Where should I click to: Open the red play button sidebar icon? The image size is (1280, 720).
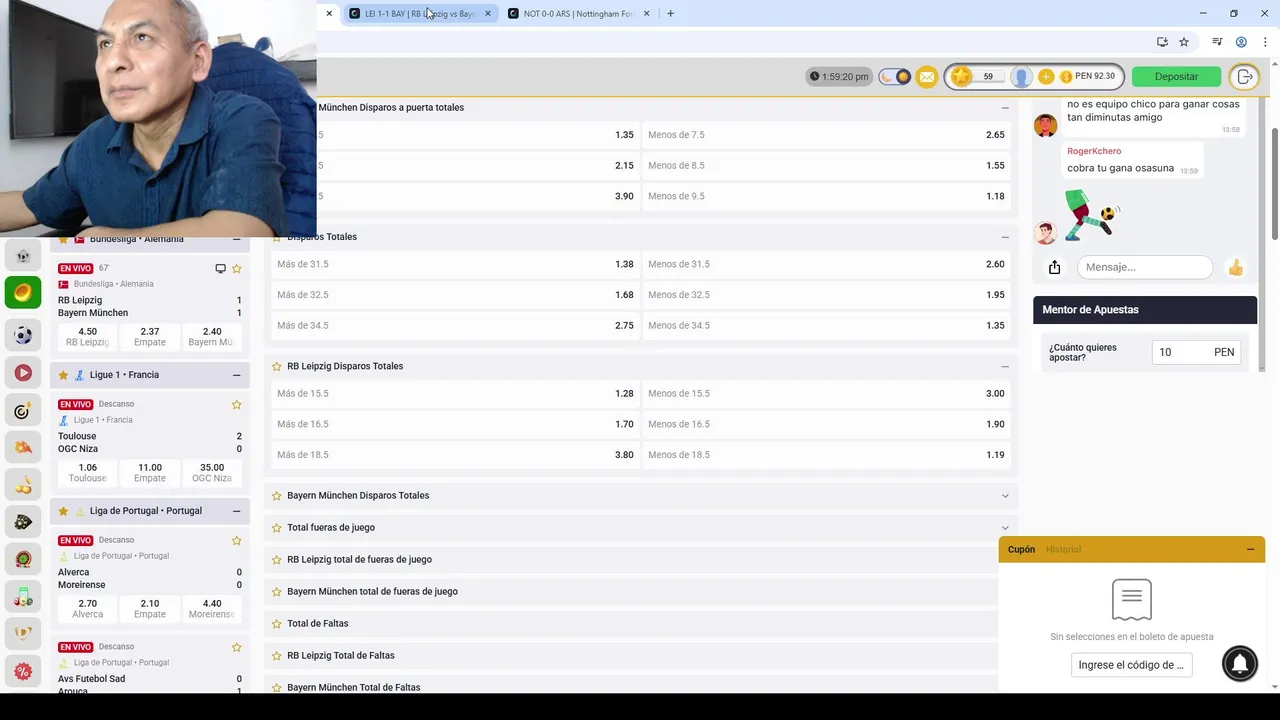point(23,373)
